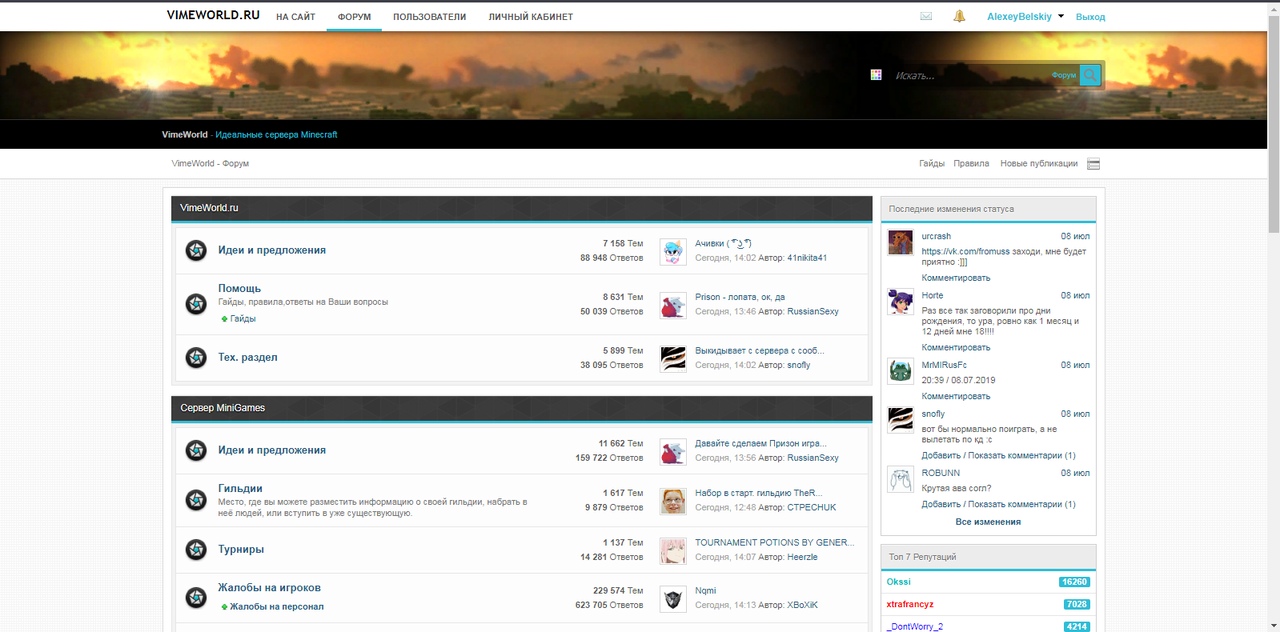The height and width of the screenshot is (632, 1280).
Task: Open avatar next to Набор в старт. гильдию topic
Action: (673, 500)
